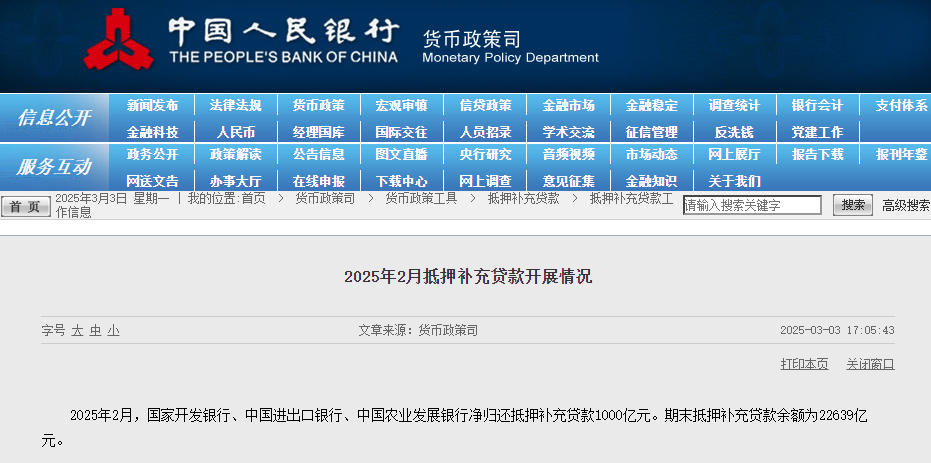Image resolution: width=931 pixels, height=463 pixels.
Task: Open 高级搜索 advanced search link
Action: (905, 205)
